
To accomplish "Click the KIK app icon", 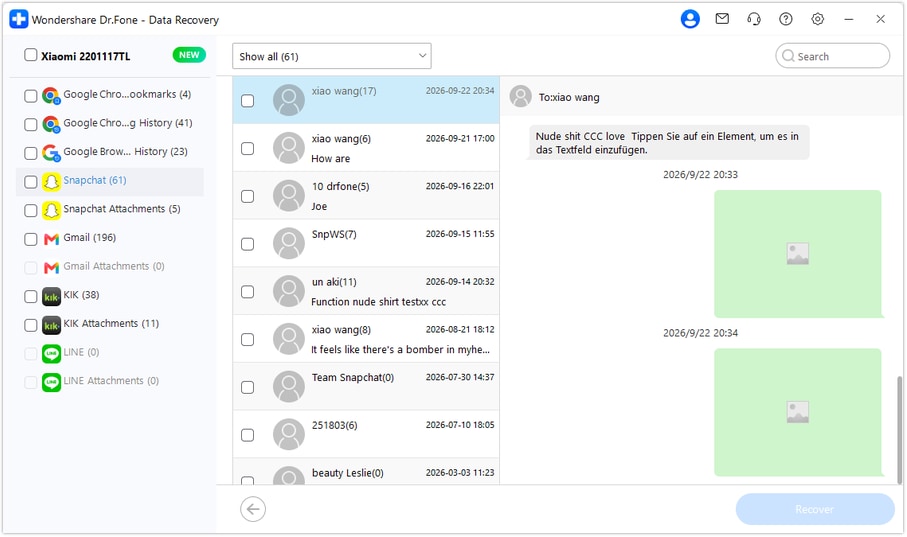I will 51,296.
